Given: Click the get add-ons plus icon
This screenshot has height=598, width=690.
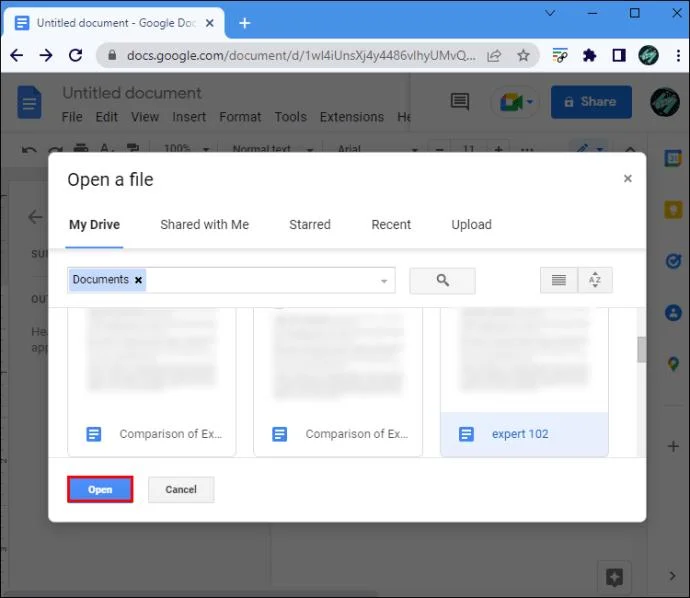Looking at the screenshot, I should point(673,446).
